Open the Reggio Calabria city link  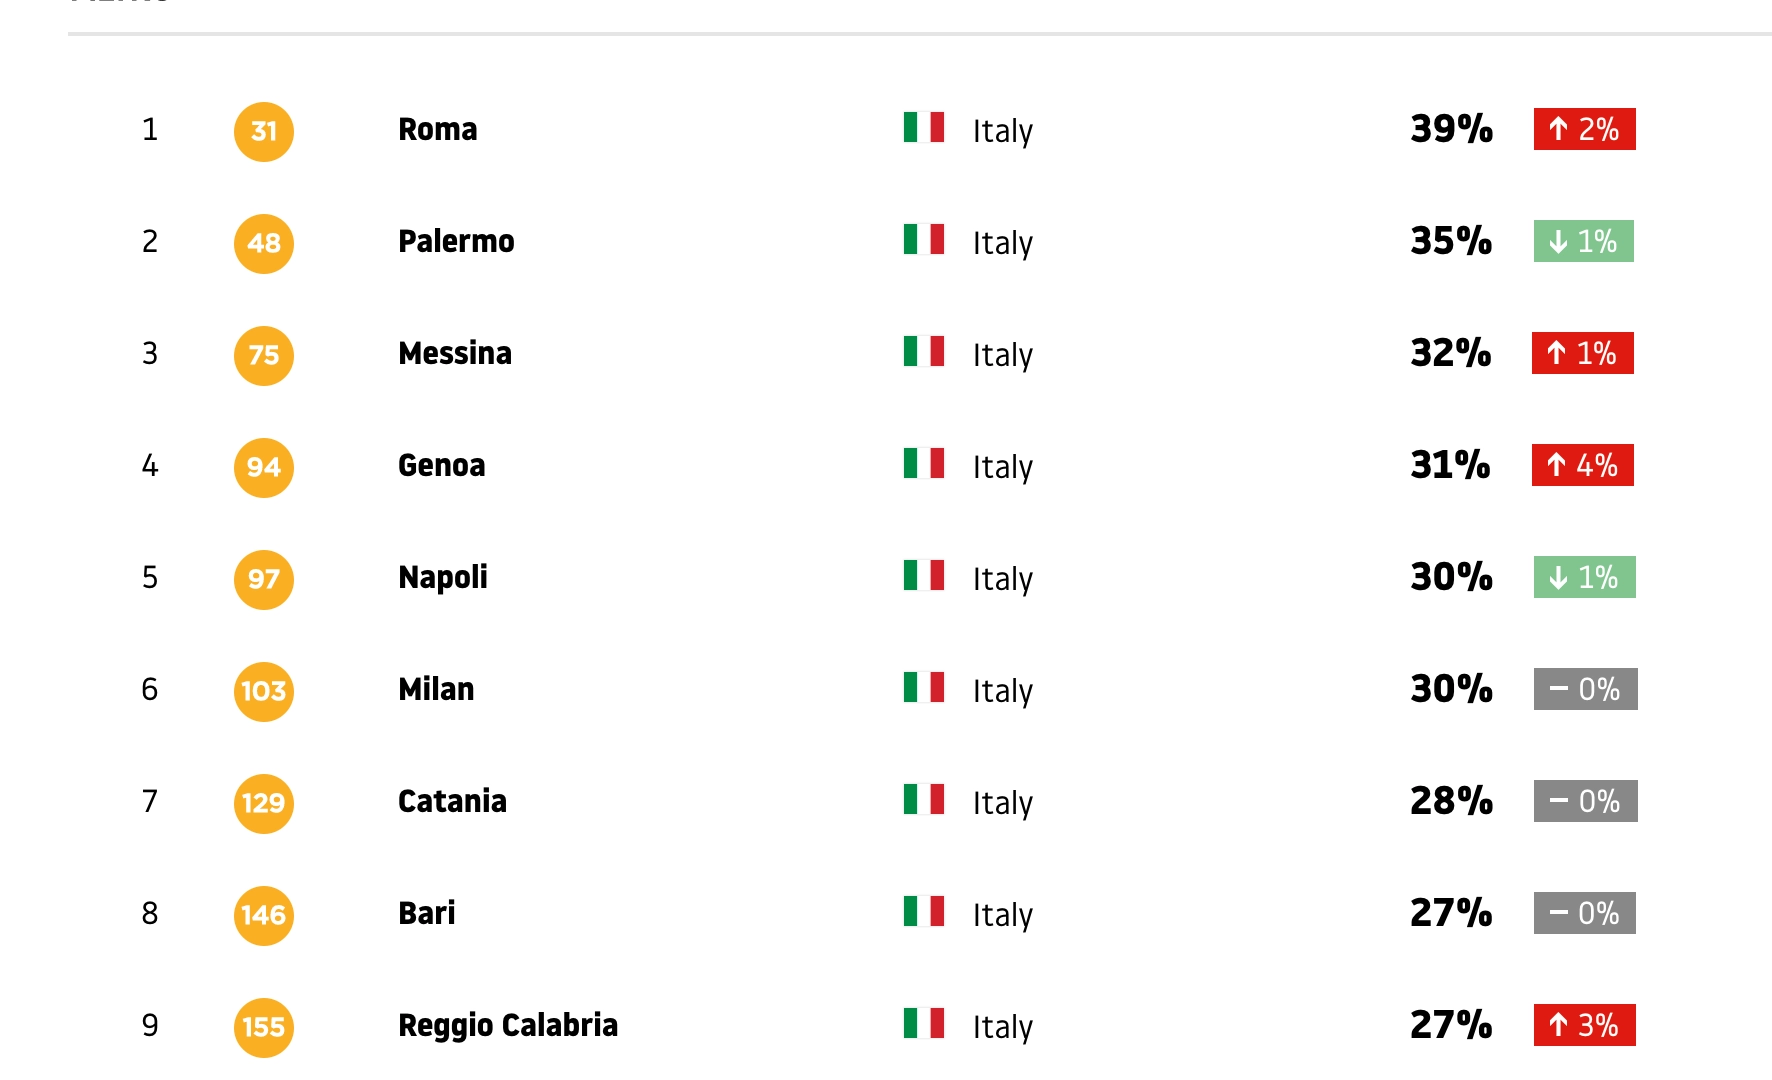(x=507, y=1025)
